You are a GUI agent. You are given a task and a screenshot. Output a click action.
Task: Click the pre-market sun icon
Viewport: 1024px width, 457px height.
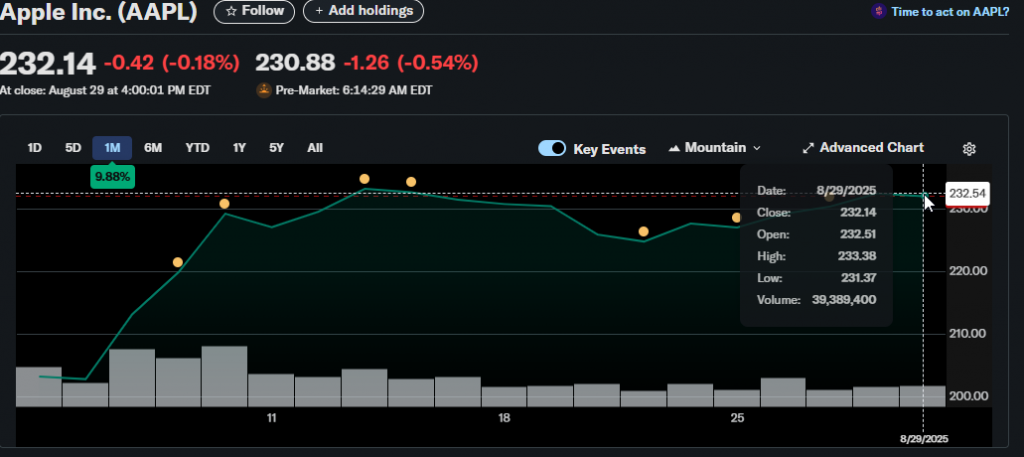[264, 91]
